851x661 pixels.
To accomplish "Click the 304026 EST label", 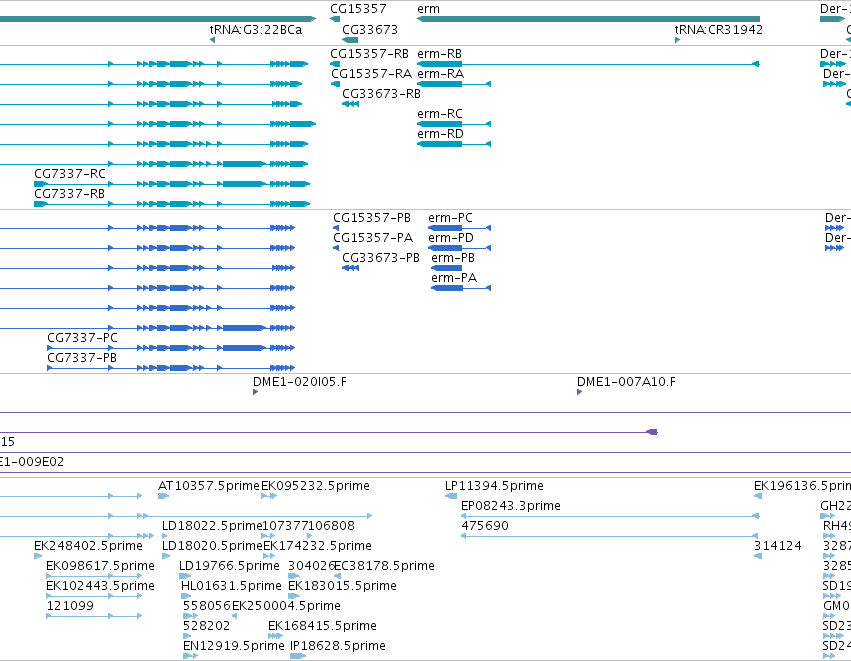I will coord(311,566).
